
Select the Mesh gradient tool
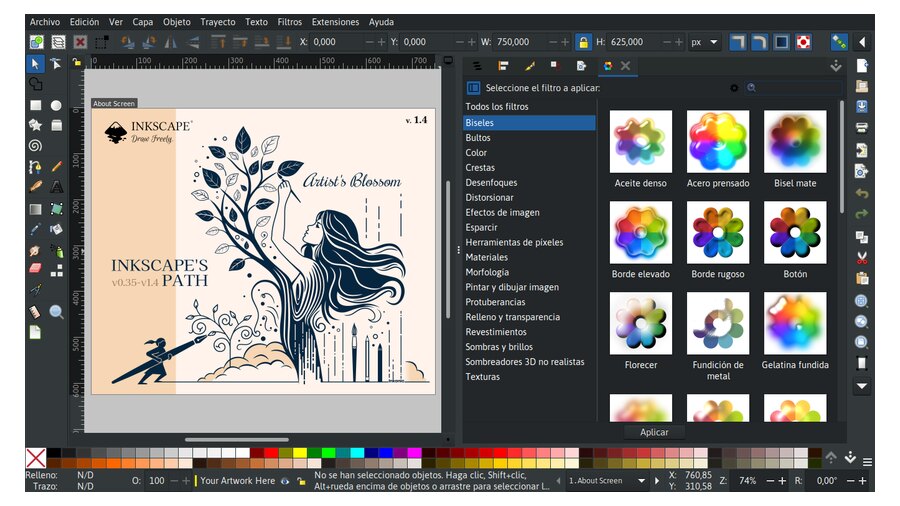(x=56, y=209)
